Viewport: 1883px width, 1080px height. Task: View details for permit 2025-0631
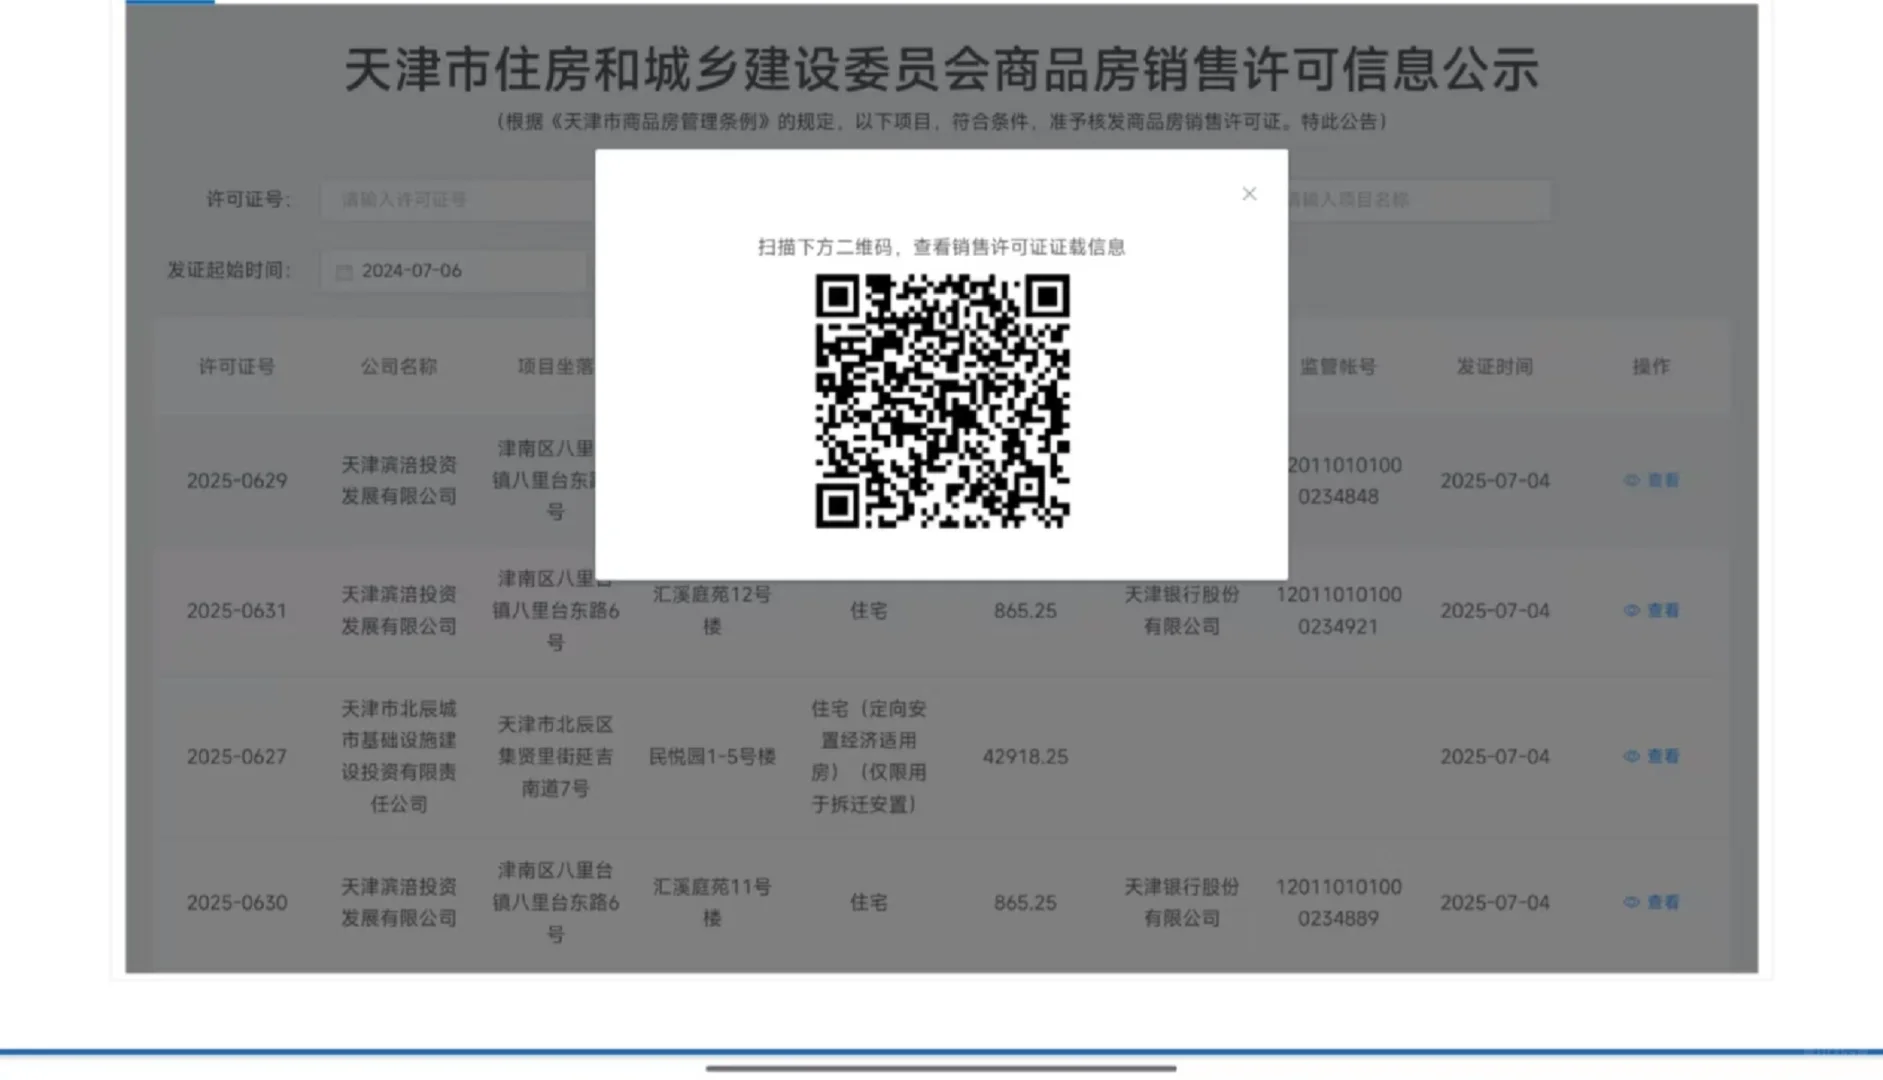(x=1652, y=611)
